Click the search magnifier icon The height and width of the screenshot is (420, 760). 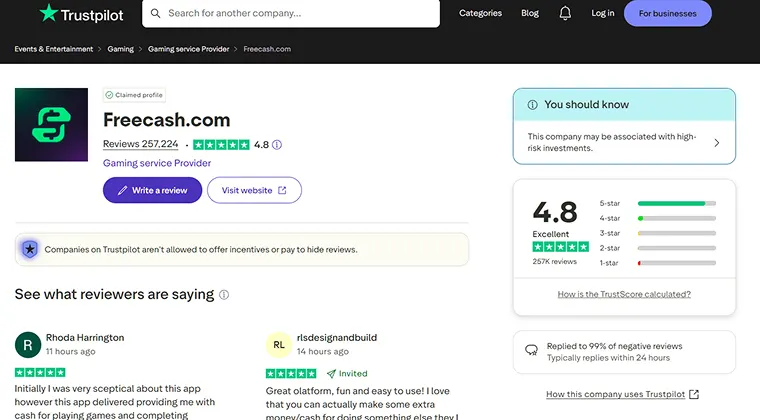click(155, 13)
